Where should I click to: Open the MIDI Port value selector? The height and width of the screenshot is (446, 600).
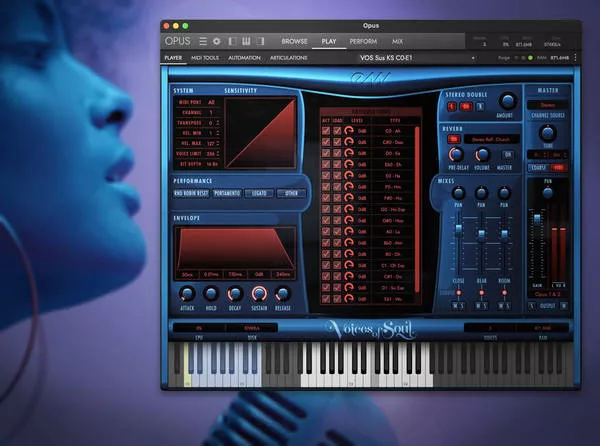(x=211, y=102)
